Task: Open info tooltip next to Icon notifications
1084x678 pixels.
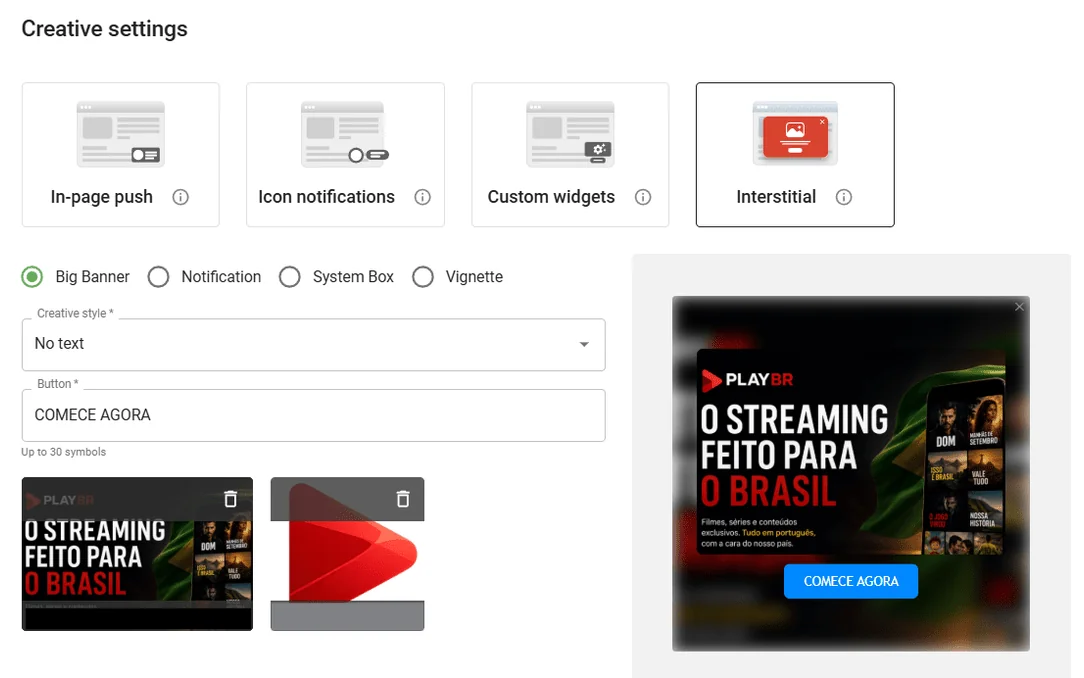Action: pos(422,197)
